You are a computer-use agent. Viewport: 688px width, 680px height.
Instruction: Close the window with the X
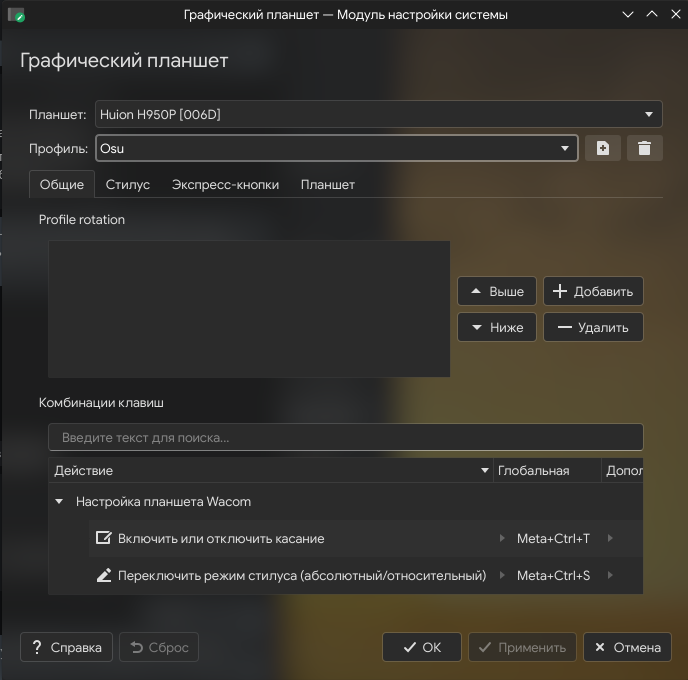pyautogui.click(x=676, y=14)
